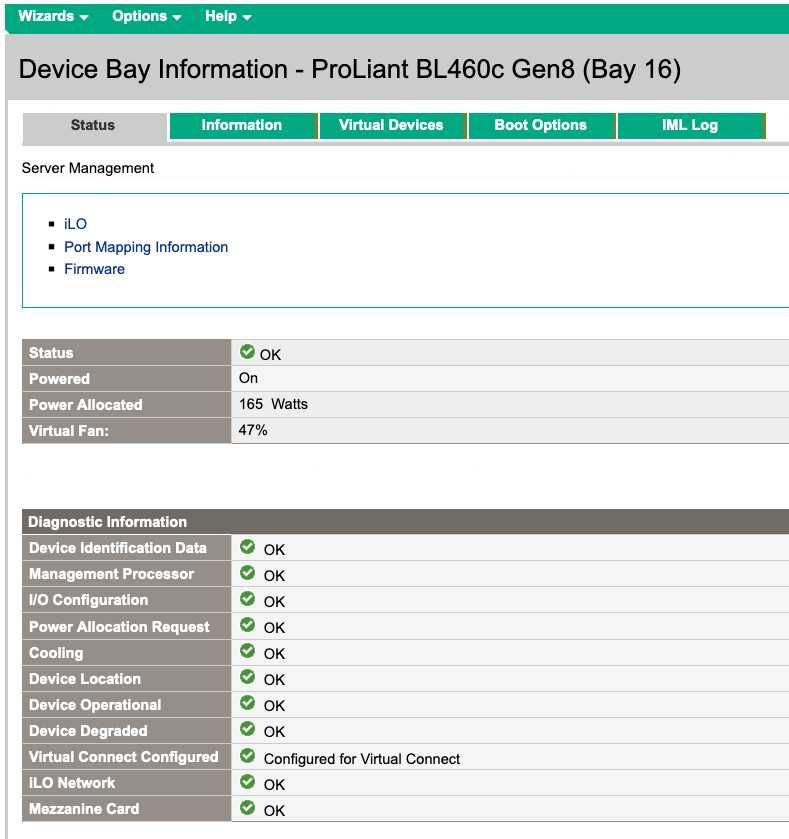Open the iLO link

75,224
